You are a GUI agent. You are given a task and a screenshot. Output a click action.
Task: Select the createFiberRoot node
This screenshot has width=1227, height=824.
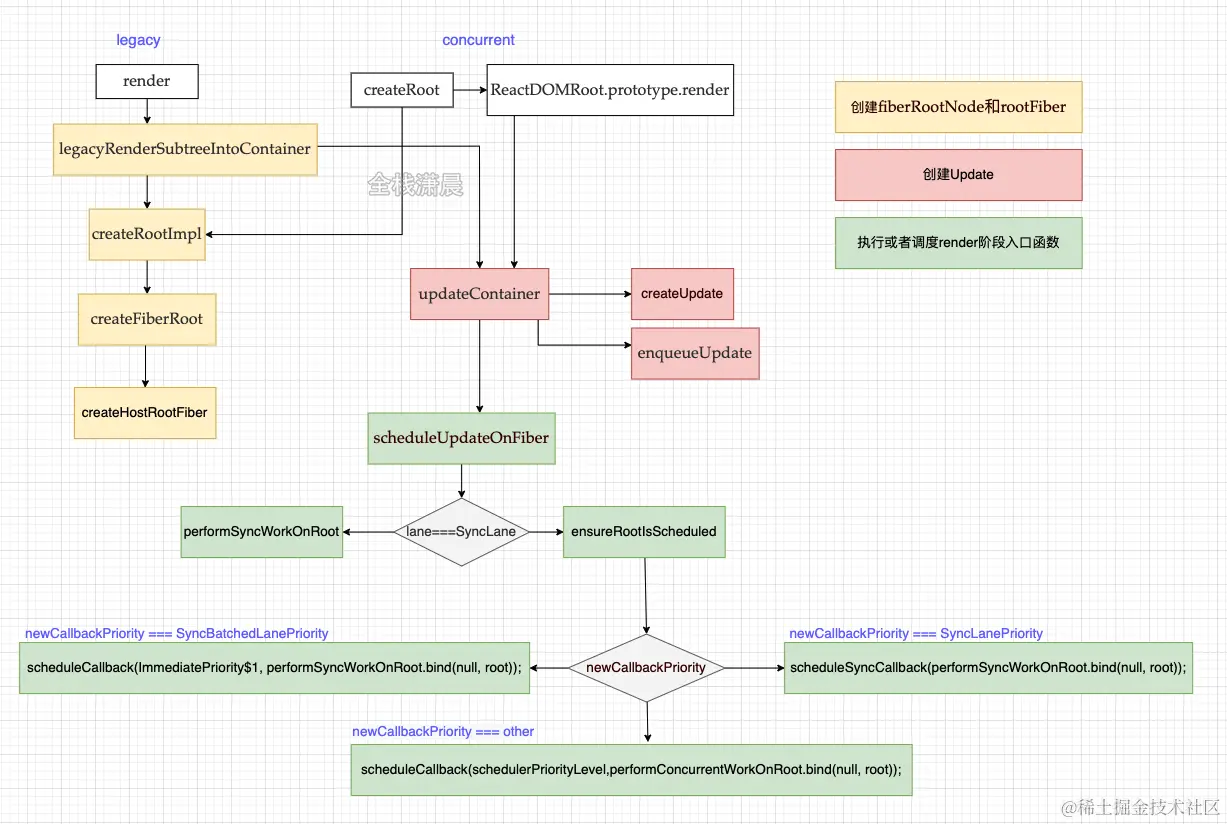pyautogui.click(x=146, y=319)
